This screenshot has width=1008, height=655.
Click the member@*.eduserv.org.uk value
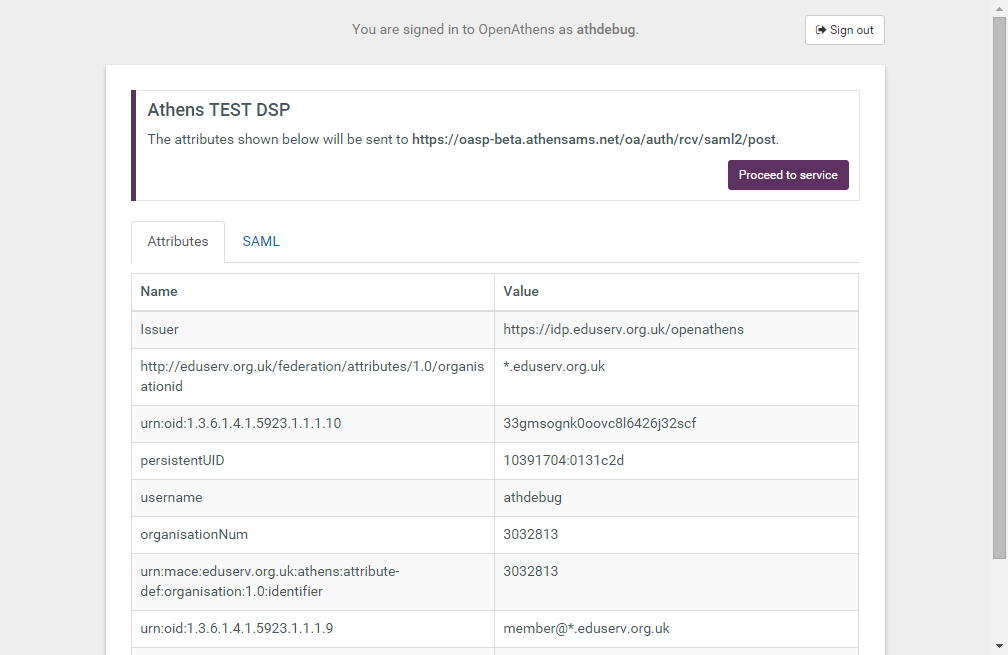586,628
